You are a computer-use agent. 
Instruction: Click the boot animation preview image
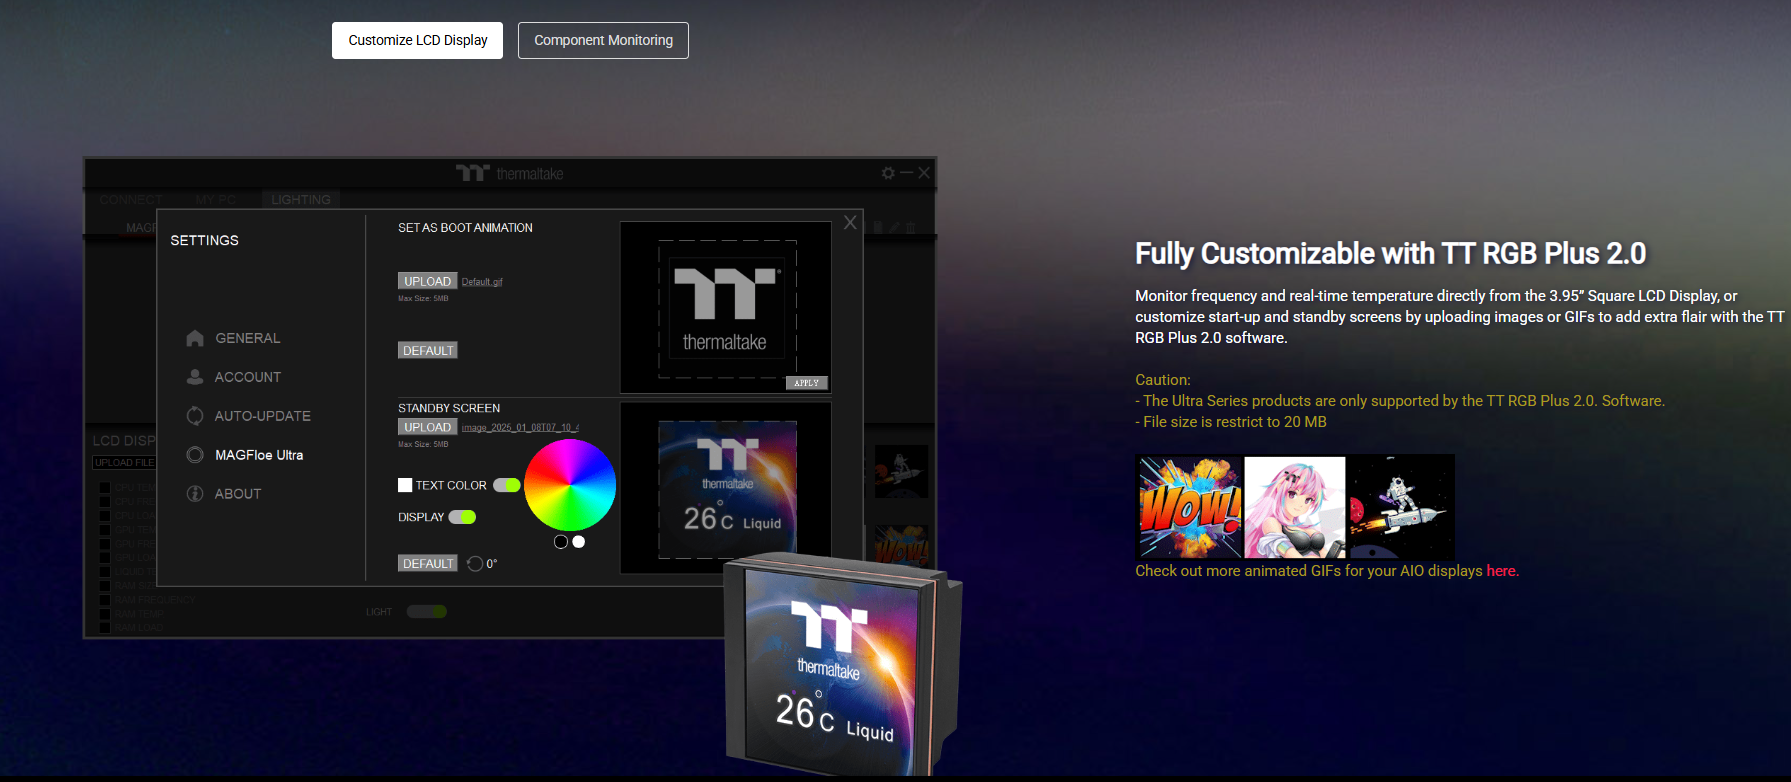[x=727, y=309]
